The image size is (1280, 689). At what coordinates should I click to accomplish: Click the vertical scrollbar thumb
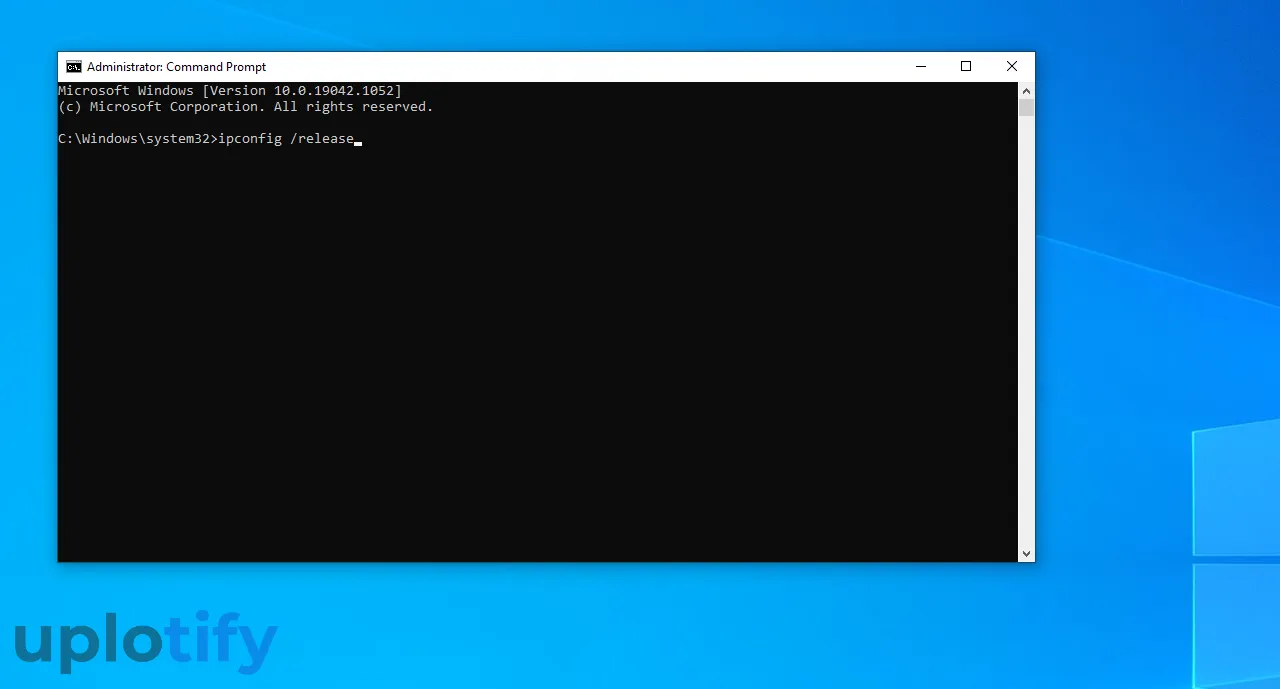(1026, 107)
